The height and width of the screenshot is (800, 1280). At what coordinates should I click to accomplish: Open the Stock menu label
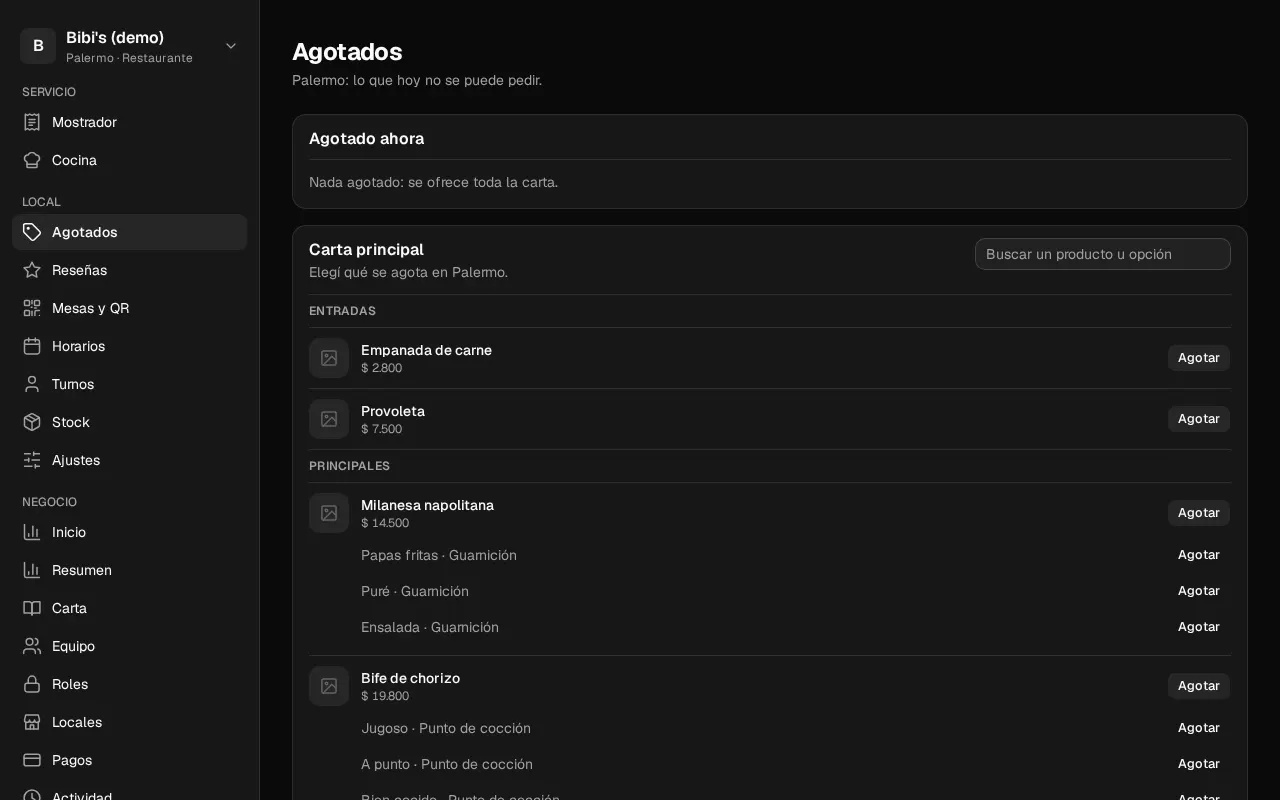point(71,422)
